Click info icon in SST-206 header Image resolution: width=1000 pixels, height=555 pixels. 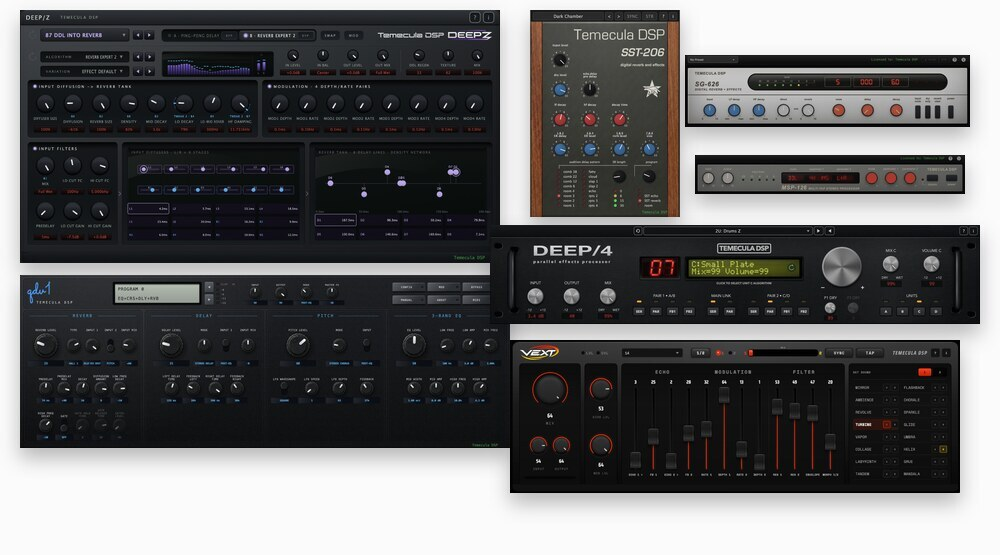[x=672, y=17]
